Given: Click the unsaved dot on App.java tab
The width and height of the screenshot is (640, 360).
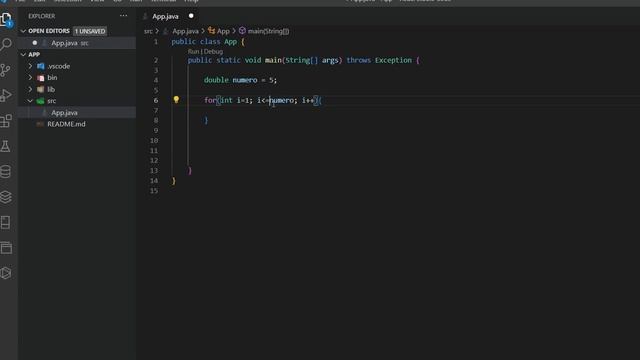Looking at the screenshot, I should coord(191,16).
